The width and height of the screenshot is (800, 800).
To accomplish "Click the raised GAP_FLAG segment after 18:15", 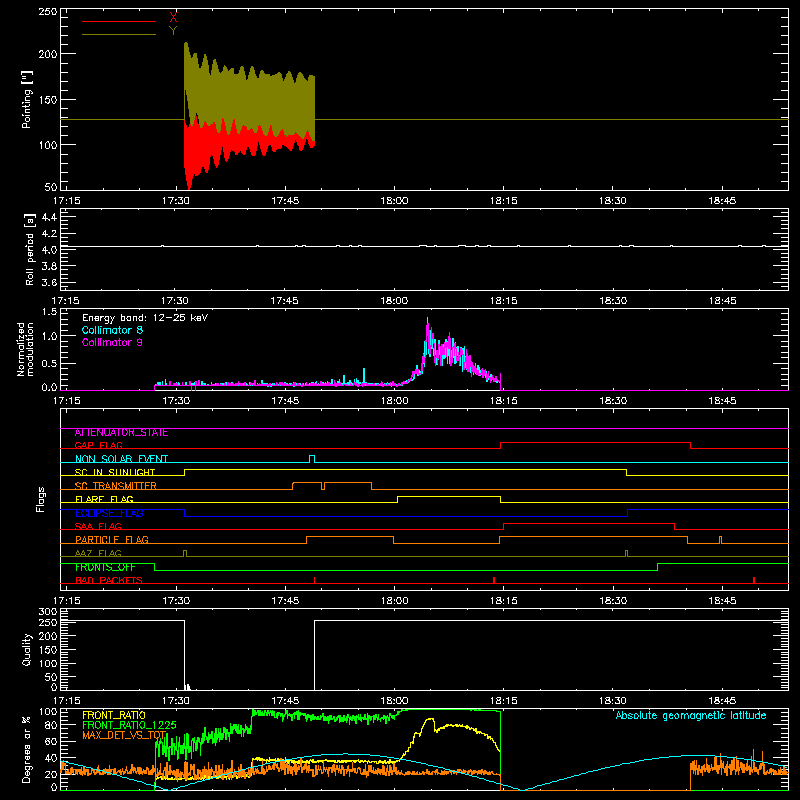I will point(595,443).
